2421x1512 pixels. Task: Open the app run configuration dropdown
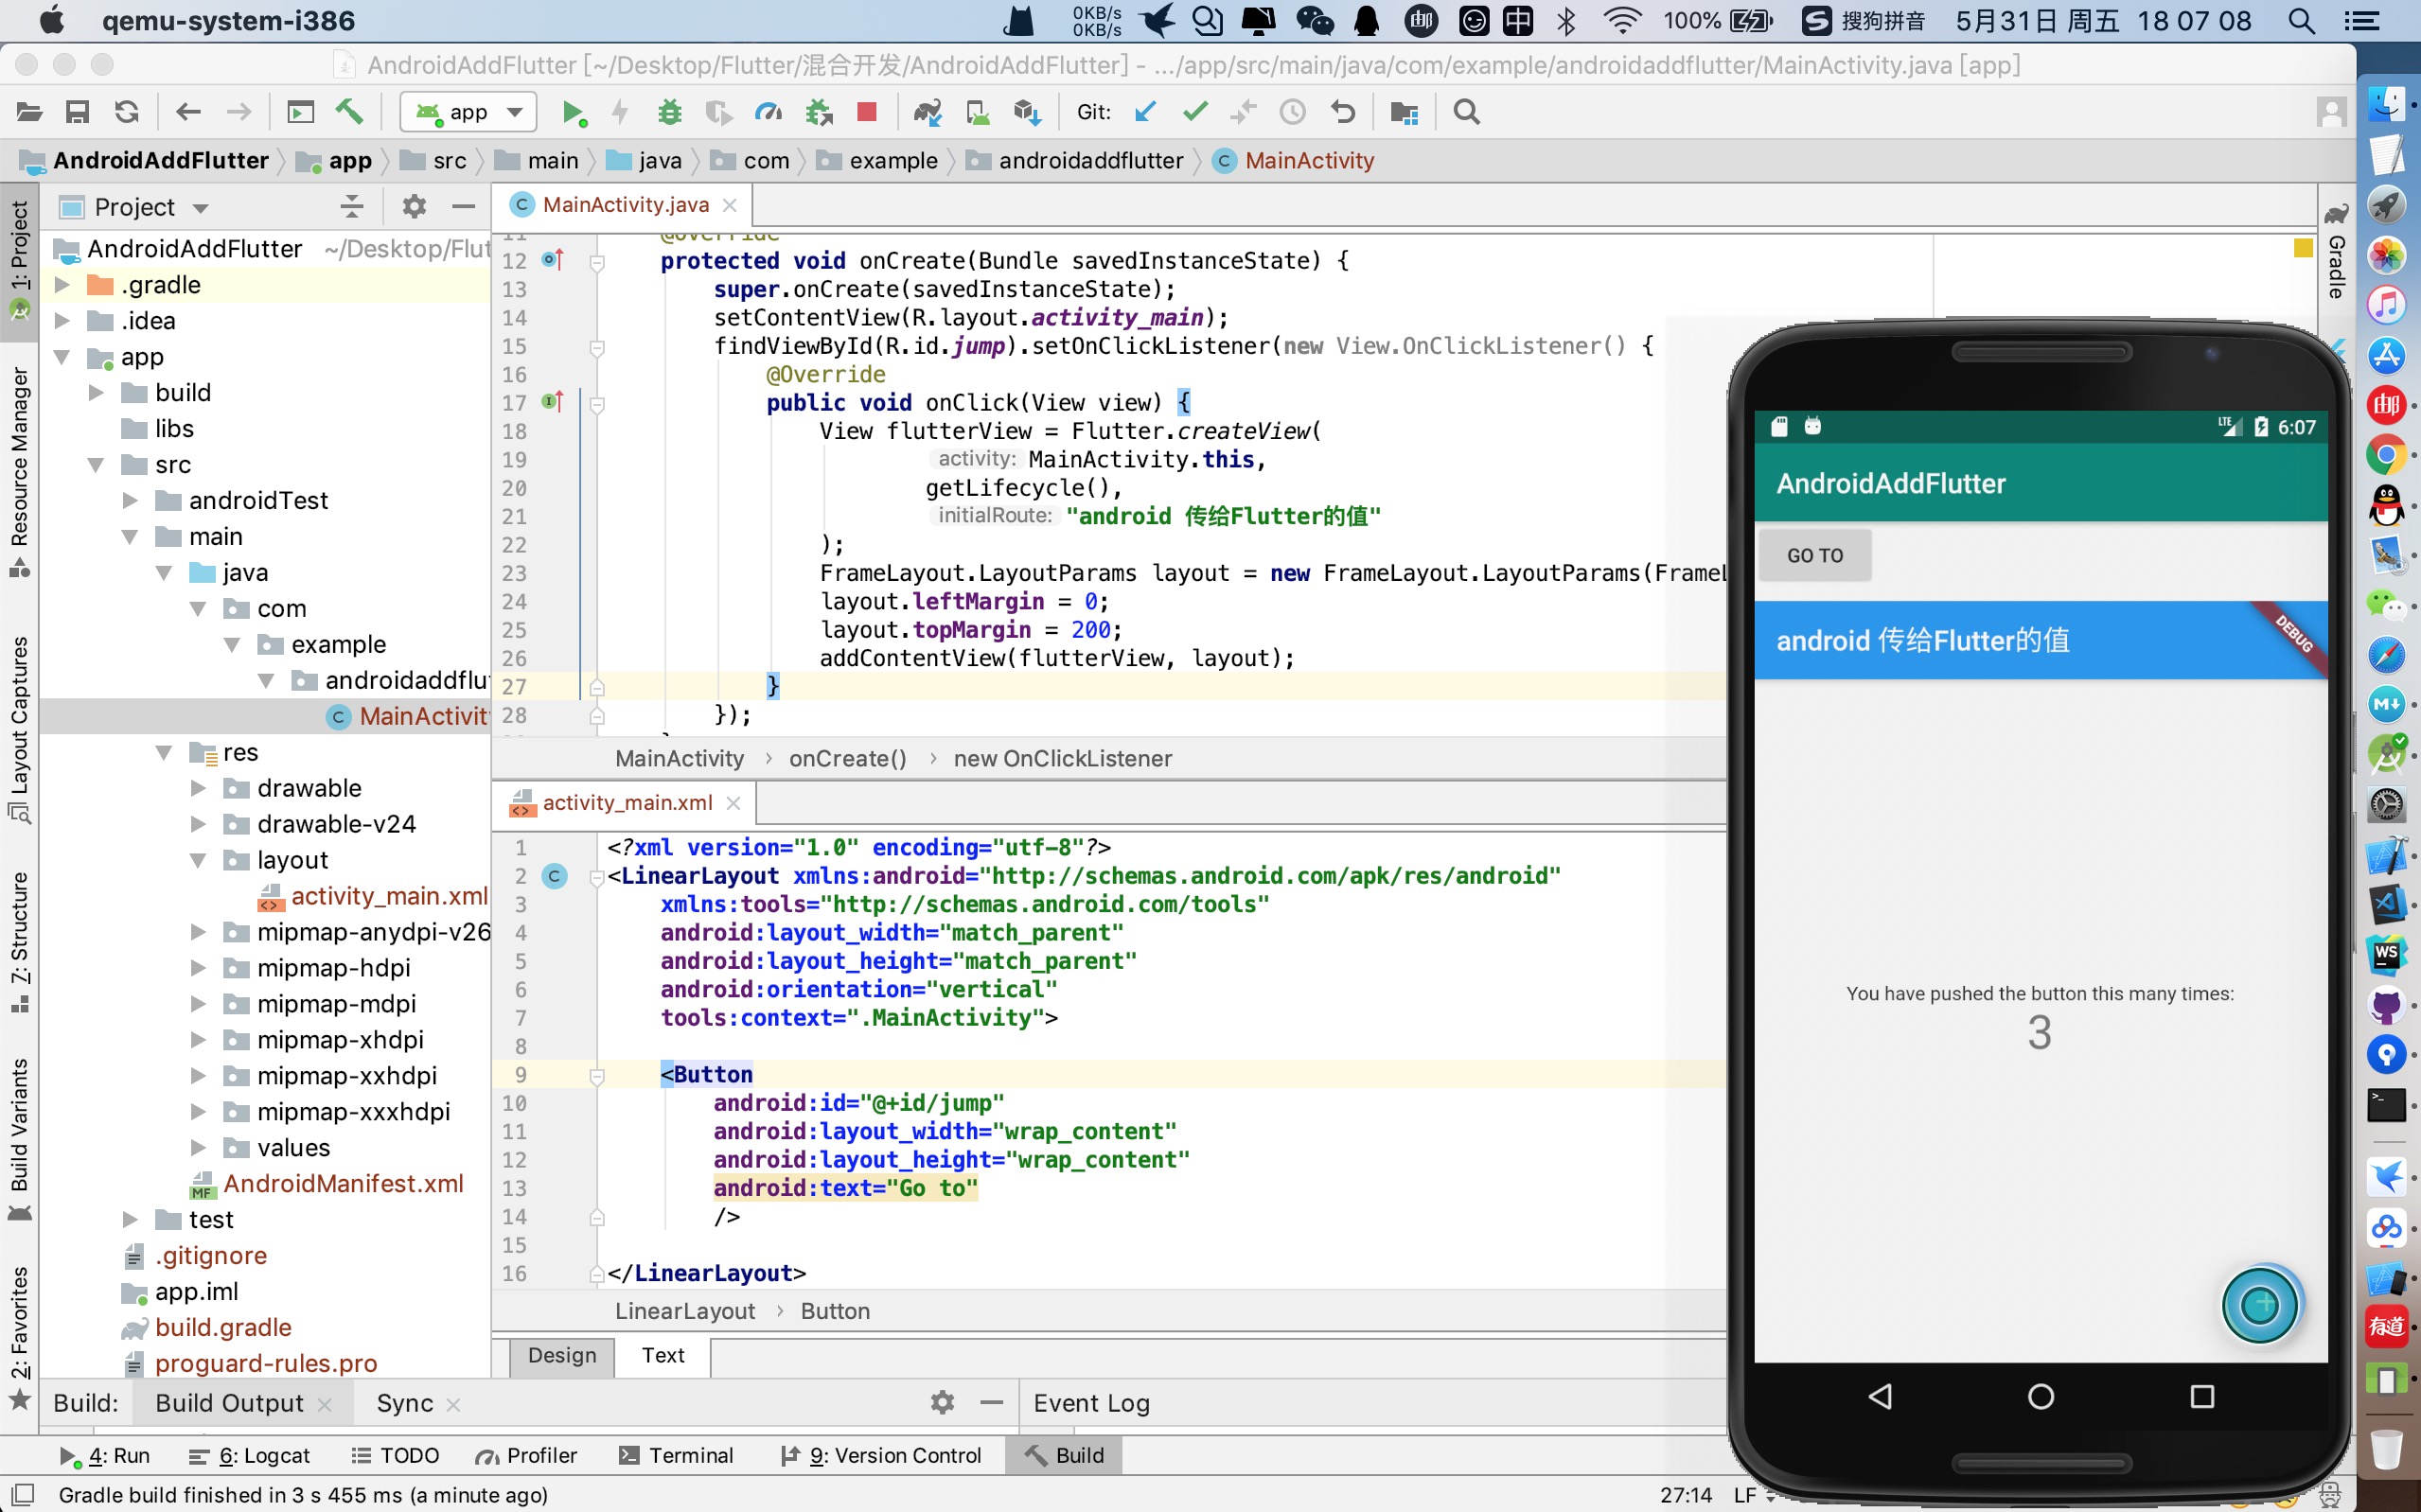(x=468, y=112)
